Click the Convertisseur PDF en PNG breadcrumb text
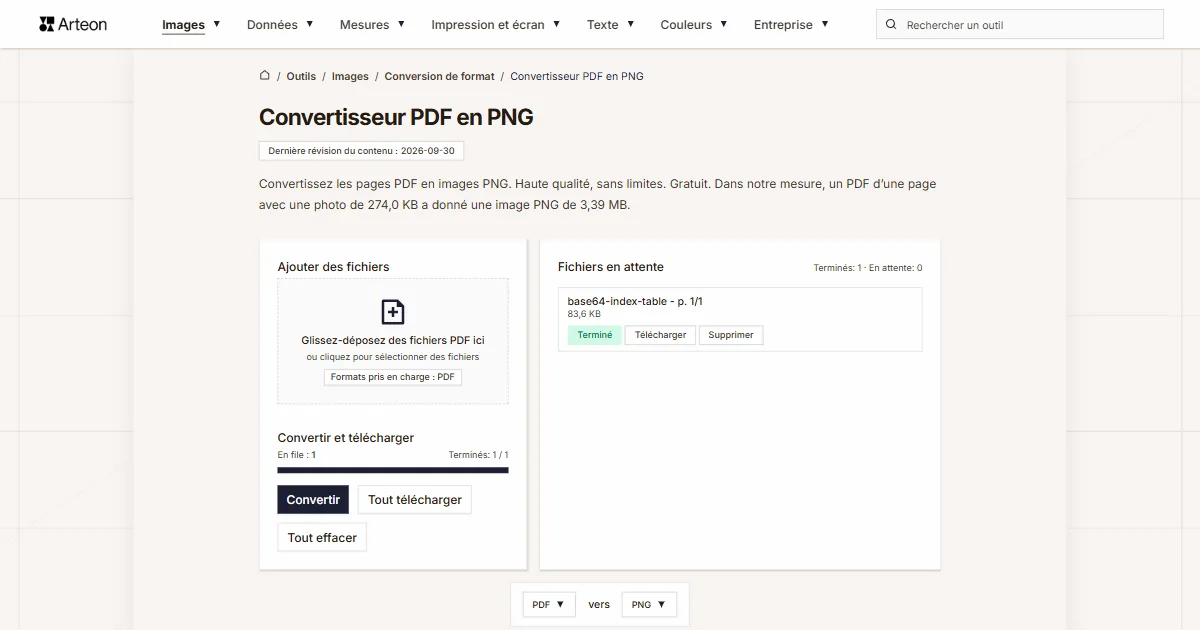1200x630 pixels. coord(577,76)
